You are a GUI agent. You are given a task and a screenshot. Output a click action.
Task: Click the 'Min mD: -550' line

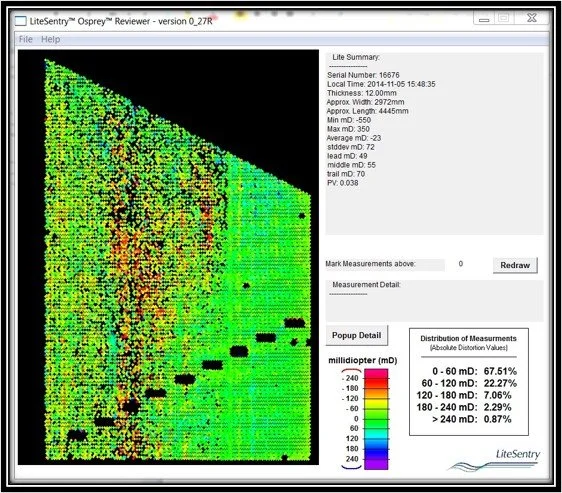click(349, 120)
